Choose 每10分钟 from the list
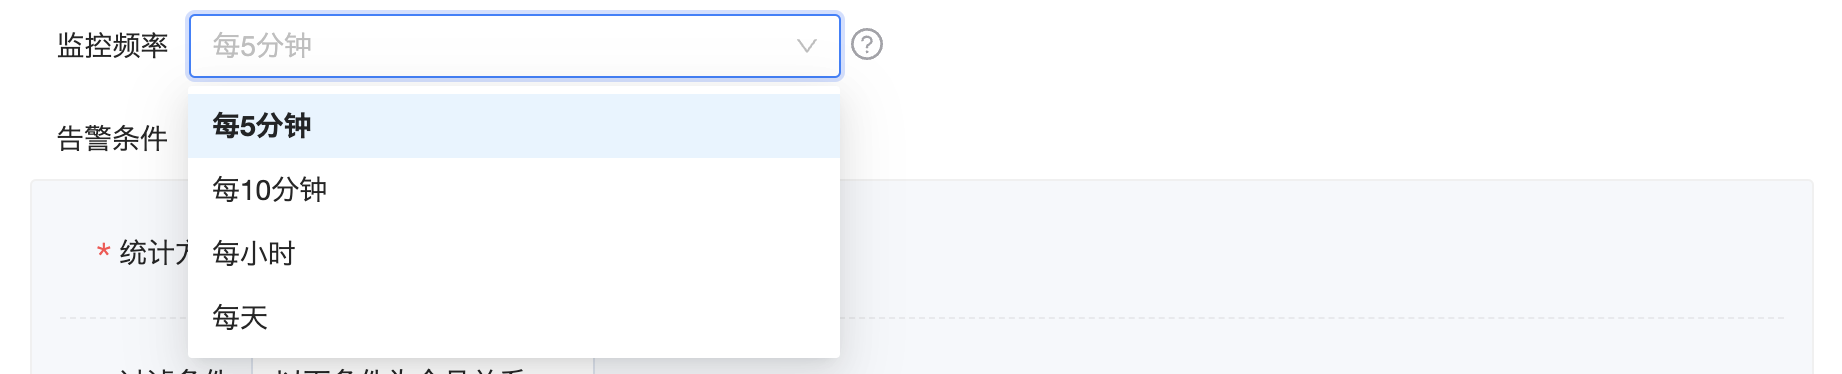This screenshot has width=1842, height=374. coord(514,190)
